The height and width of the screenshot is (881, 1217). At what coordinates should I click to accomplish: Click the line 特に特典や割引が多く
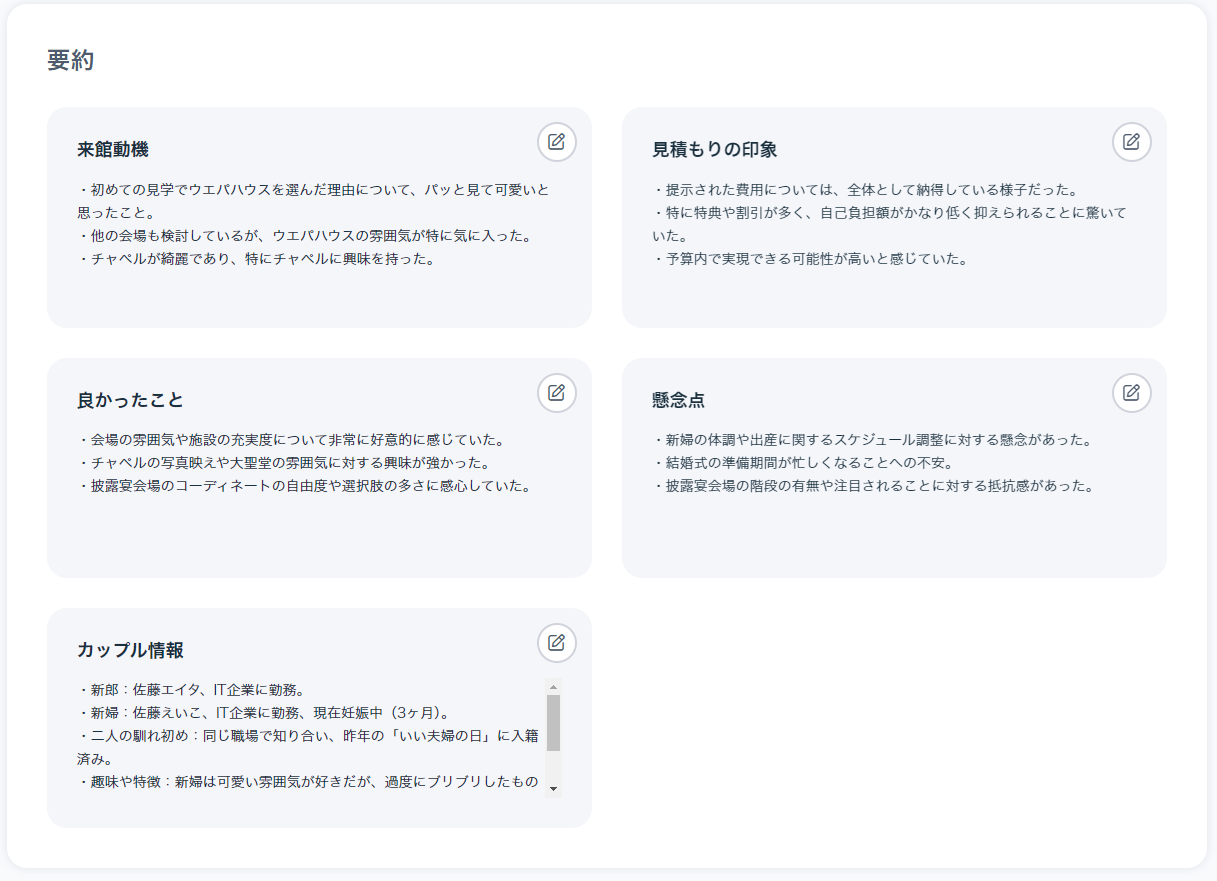pyautogui.click(x=889, y=224)
